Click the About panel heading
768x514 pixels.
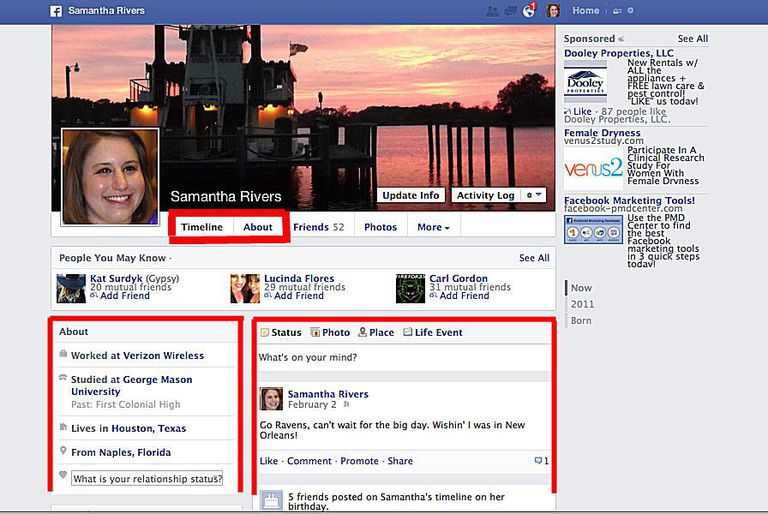[73, 331]
